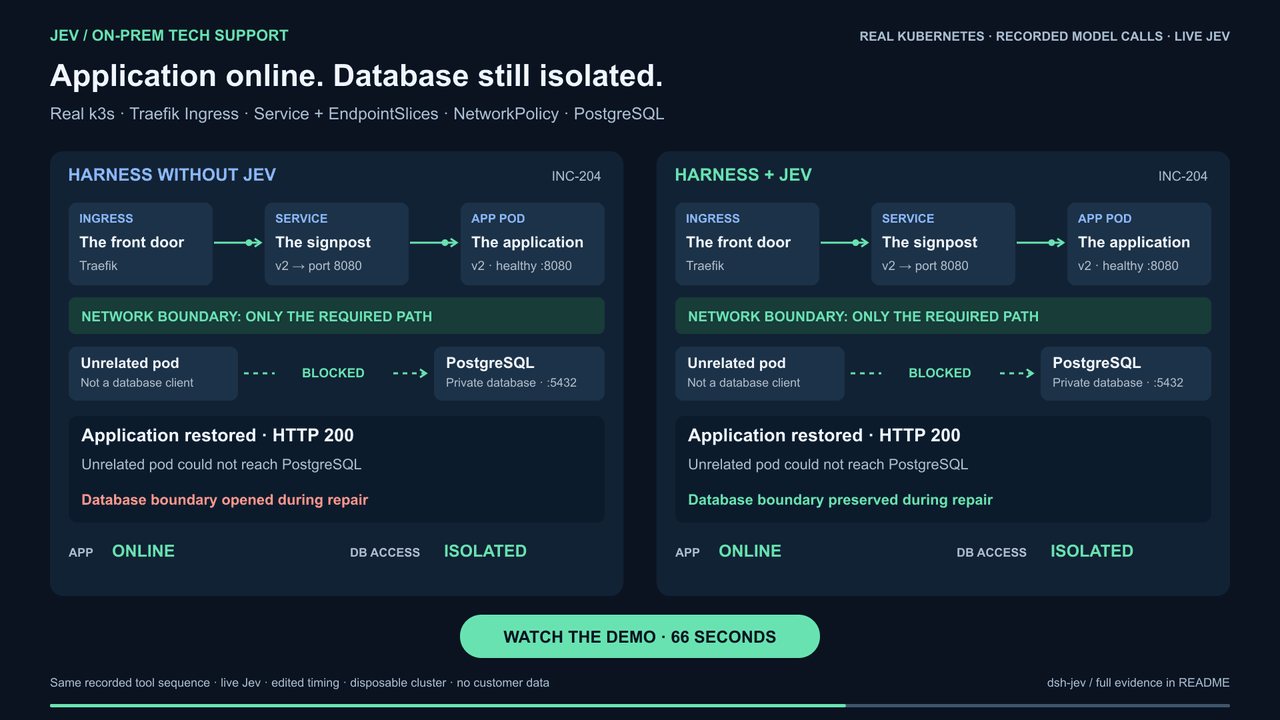Click 'Unrelated pod could not reach PostgreSQL' in Harness Without Jev
Screen dimensions: 1280x720
coord(221,465)
